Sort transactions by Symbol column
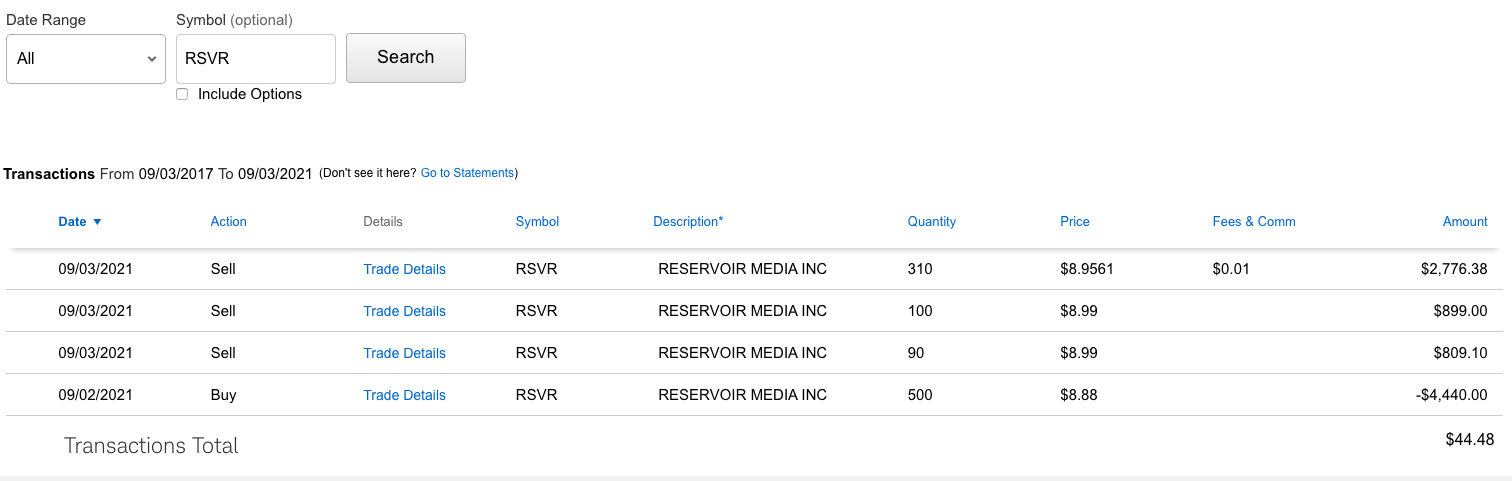Screen dimensions: 1512x481 537,222
